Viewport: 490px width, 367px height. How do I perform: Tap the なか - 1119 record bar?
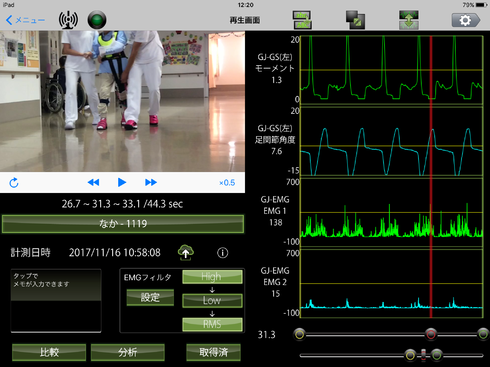(x=123, y=224)
